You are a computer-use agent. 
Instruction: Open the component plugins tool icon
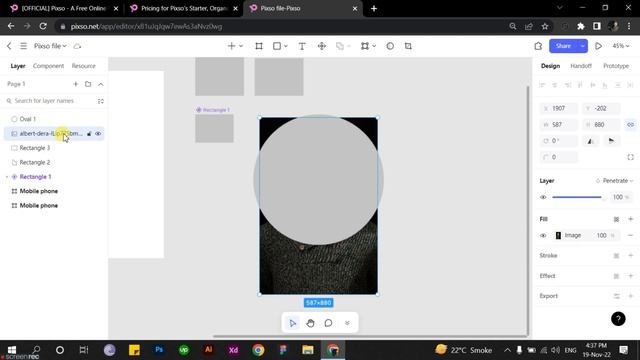pos(322,46)
